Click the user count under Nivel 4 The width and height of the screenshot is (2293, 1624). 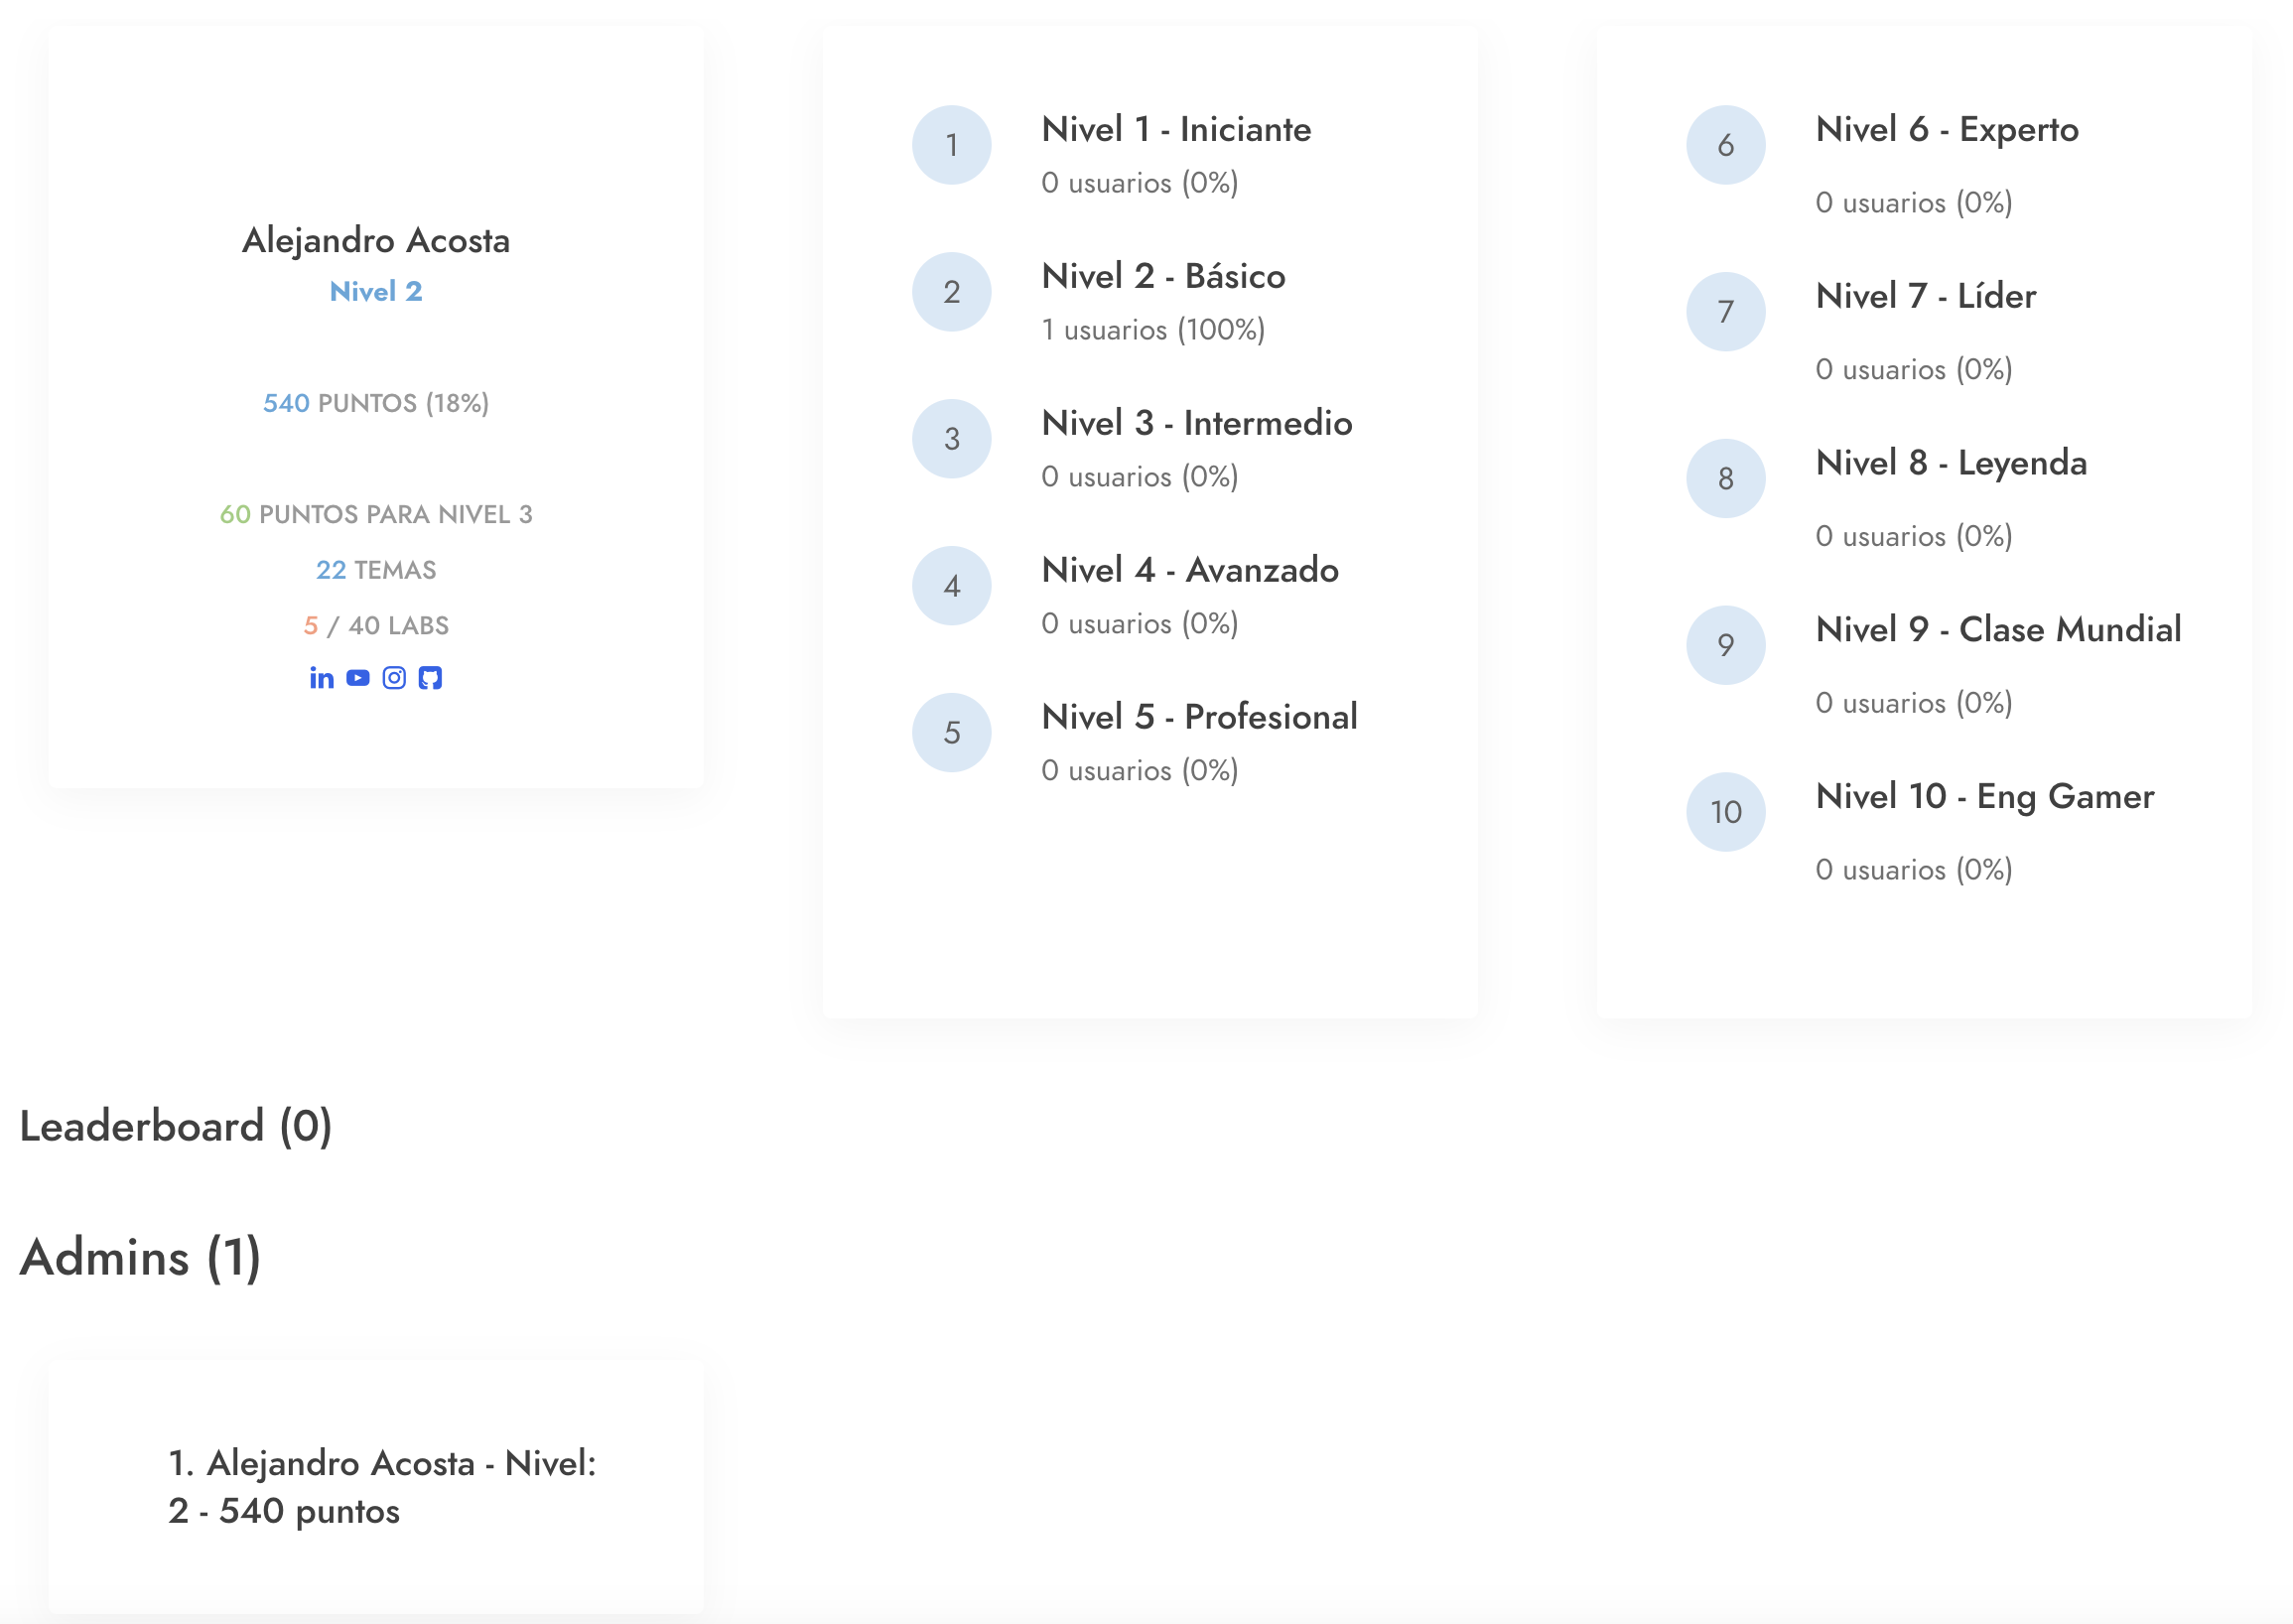[1140, 624]
